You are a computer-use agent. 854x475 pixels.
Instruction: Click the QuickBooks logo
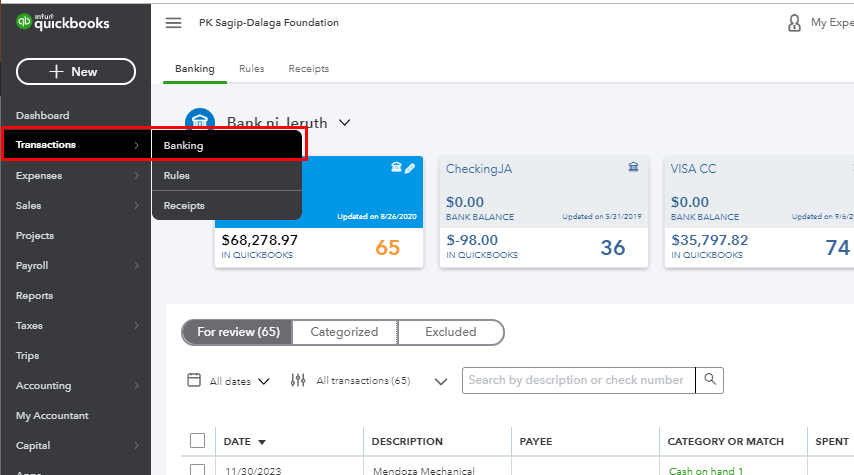coord(63,22)
